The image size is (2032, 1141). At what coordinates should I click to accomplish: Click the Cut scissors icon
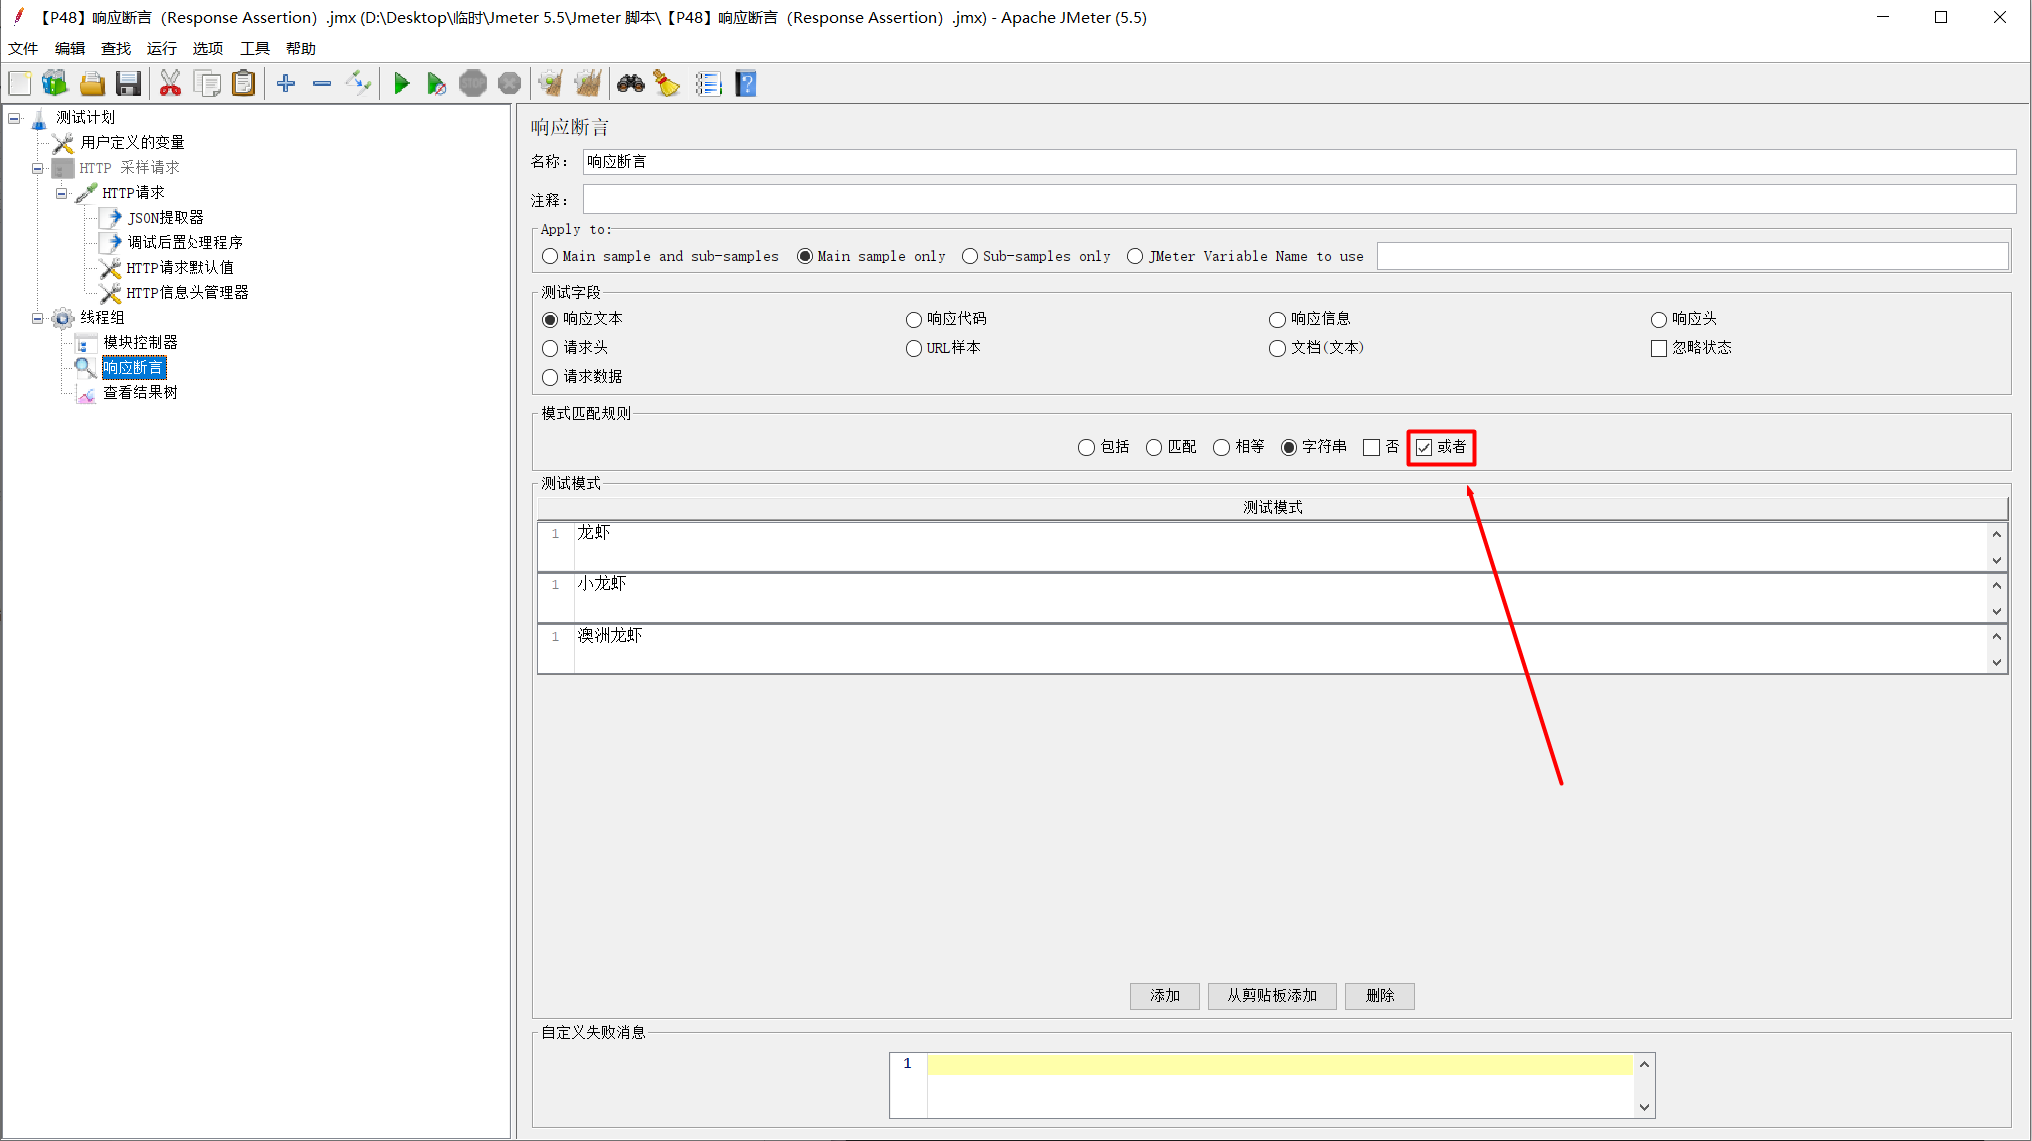tap(171, 84)
